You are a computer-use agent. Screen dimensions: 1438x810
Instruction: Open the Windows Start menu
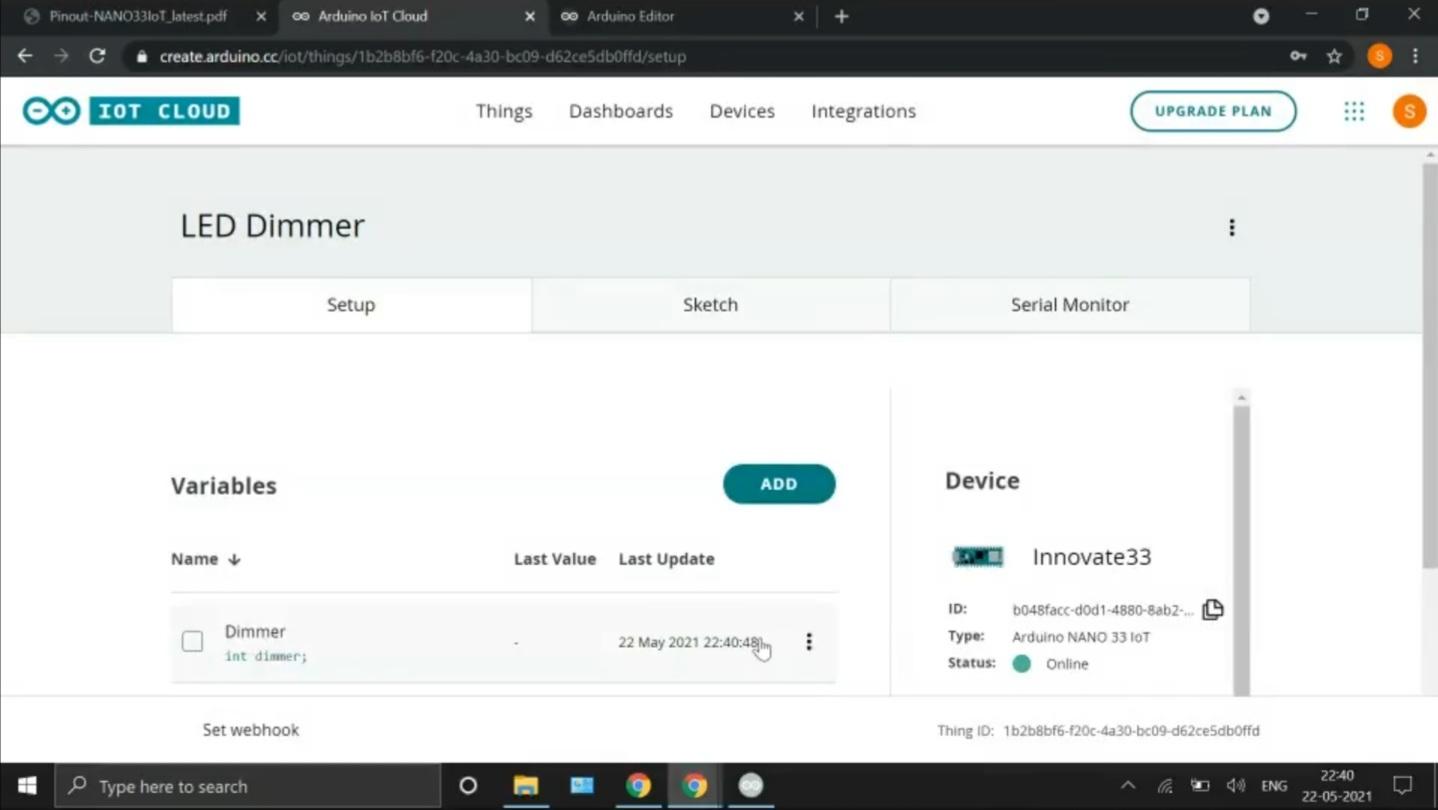[27, 786]
